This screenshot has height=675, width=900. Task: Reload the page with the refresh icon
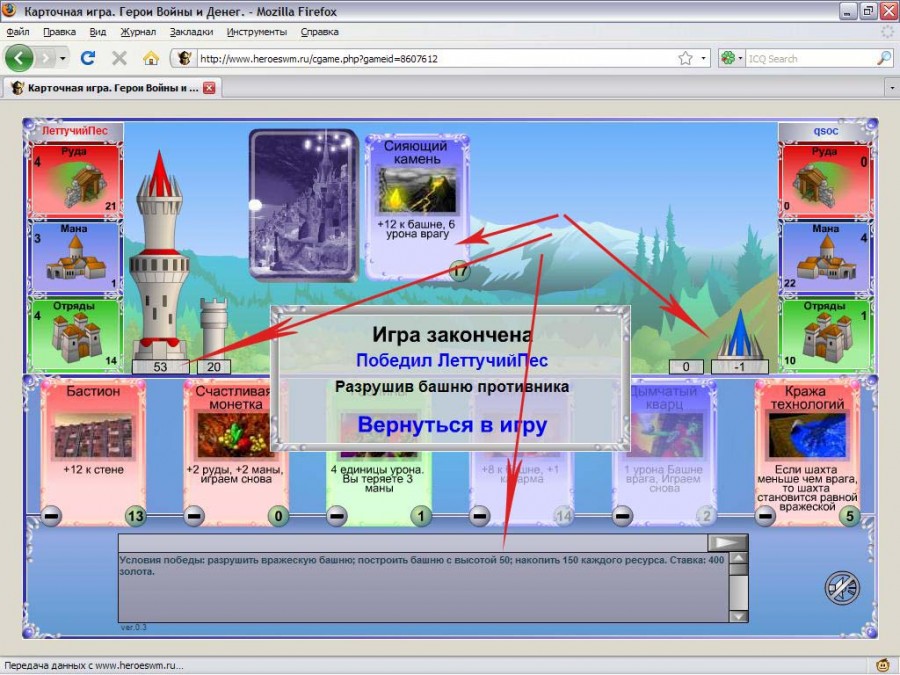[x=88, y=58]
